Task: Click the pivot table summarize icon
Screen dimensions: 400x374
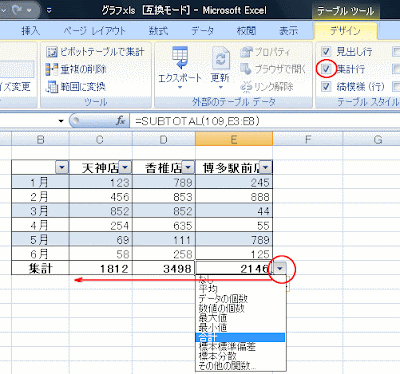Action: (x=52, y=52)
